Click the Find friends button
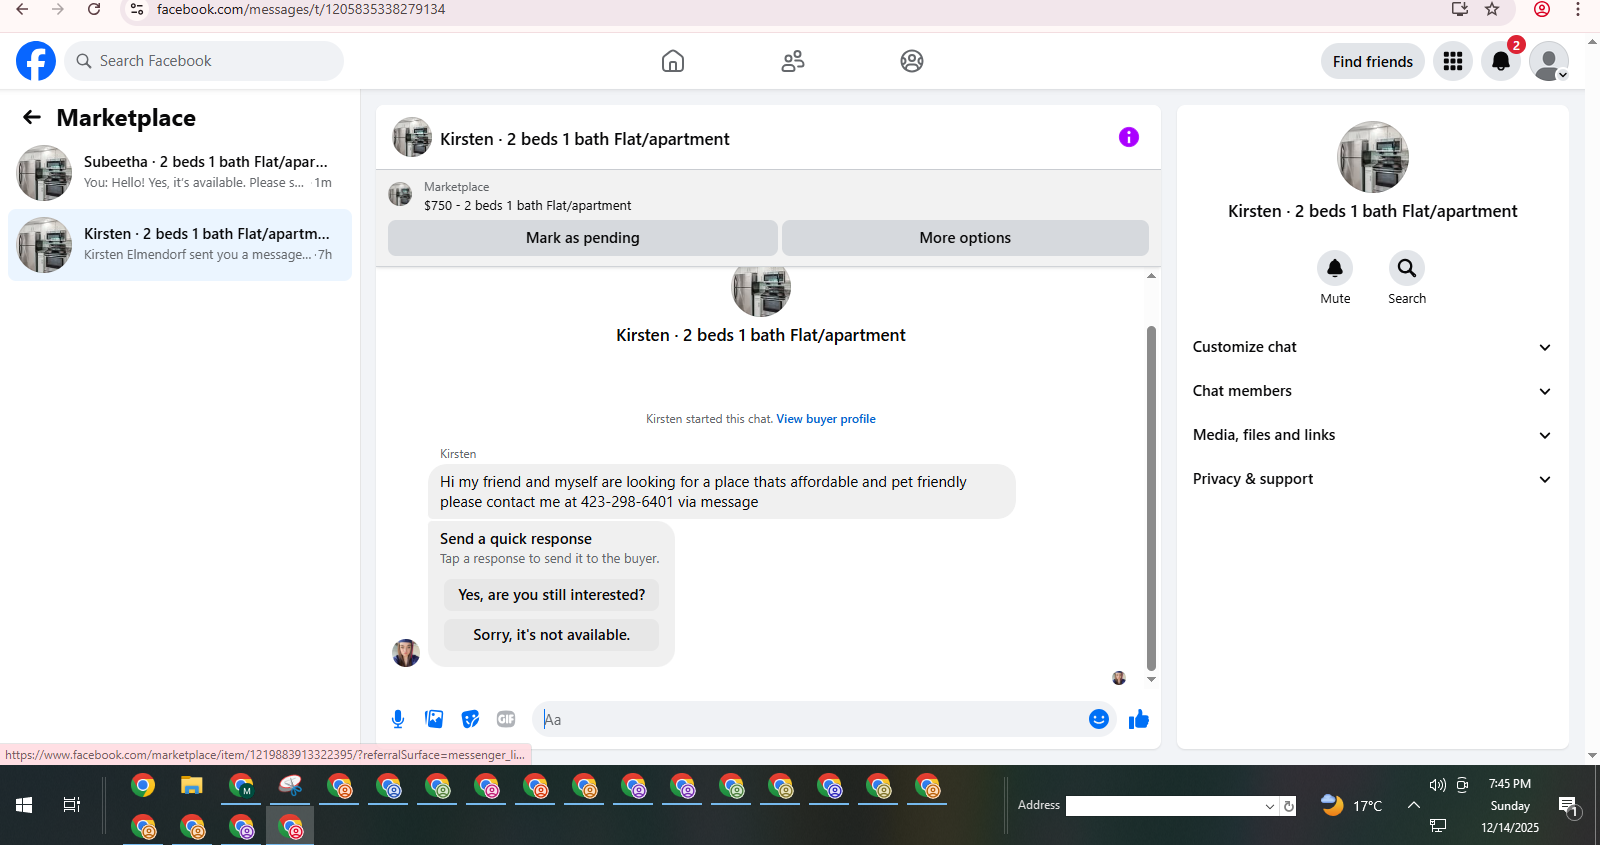 click(1373, 61)
